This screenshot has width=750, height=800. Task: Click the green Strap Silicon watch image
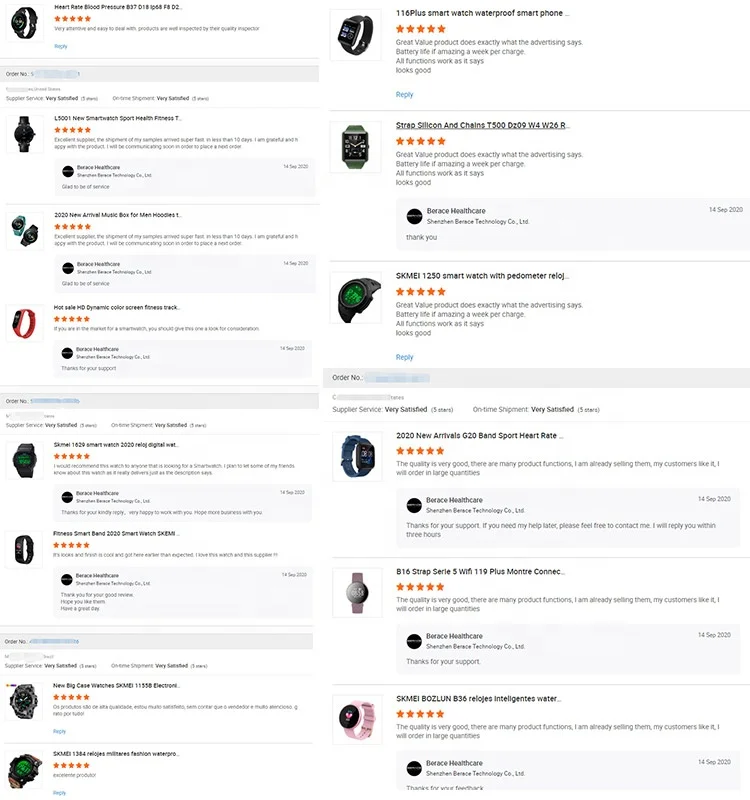point(355,147)
